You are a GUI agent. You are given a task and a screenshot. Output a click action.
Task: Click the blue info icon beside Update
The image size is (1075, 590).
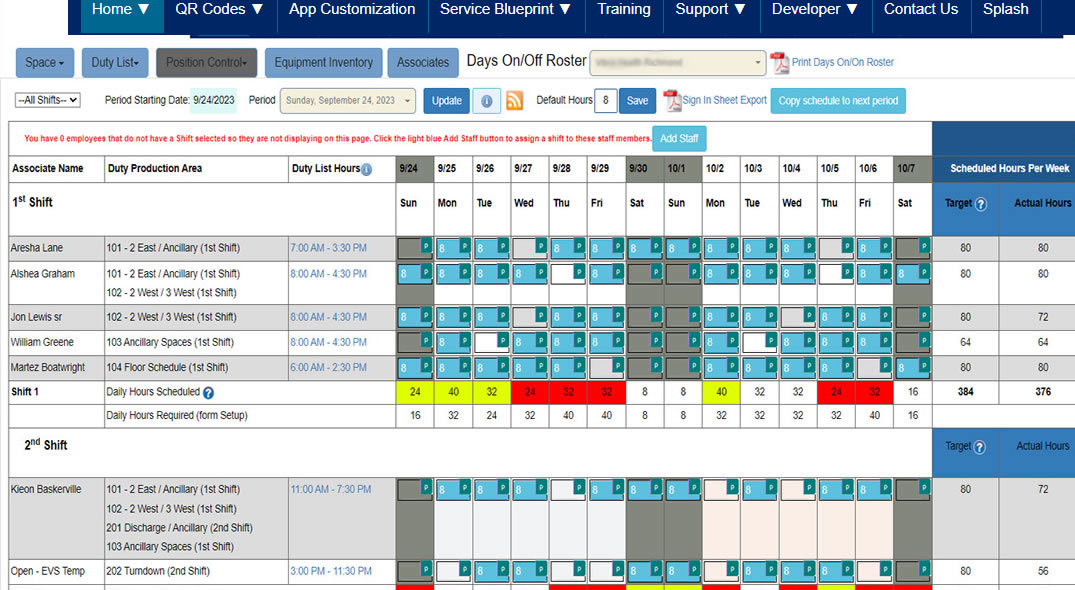click(486, 101)
